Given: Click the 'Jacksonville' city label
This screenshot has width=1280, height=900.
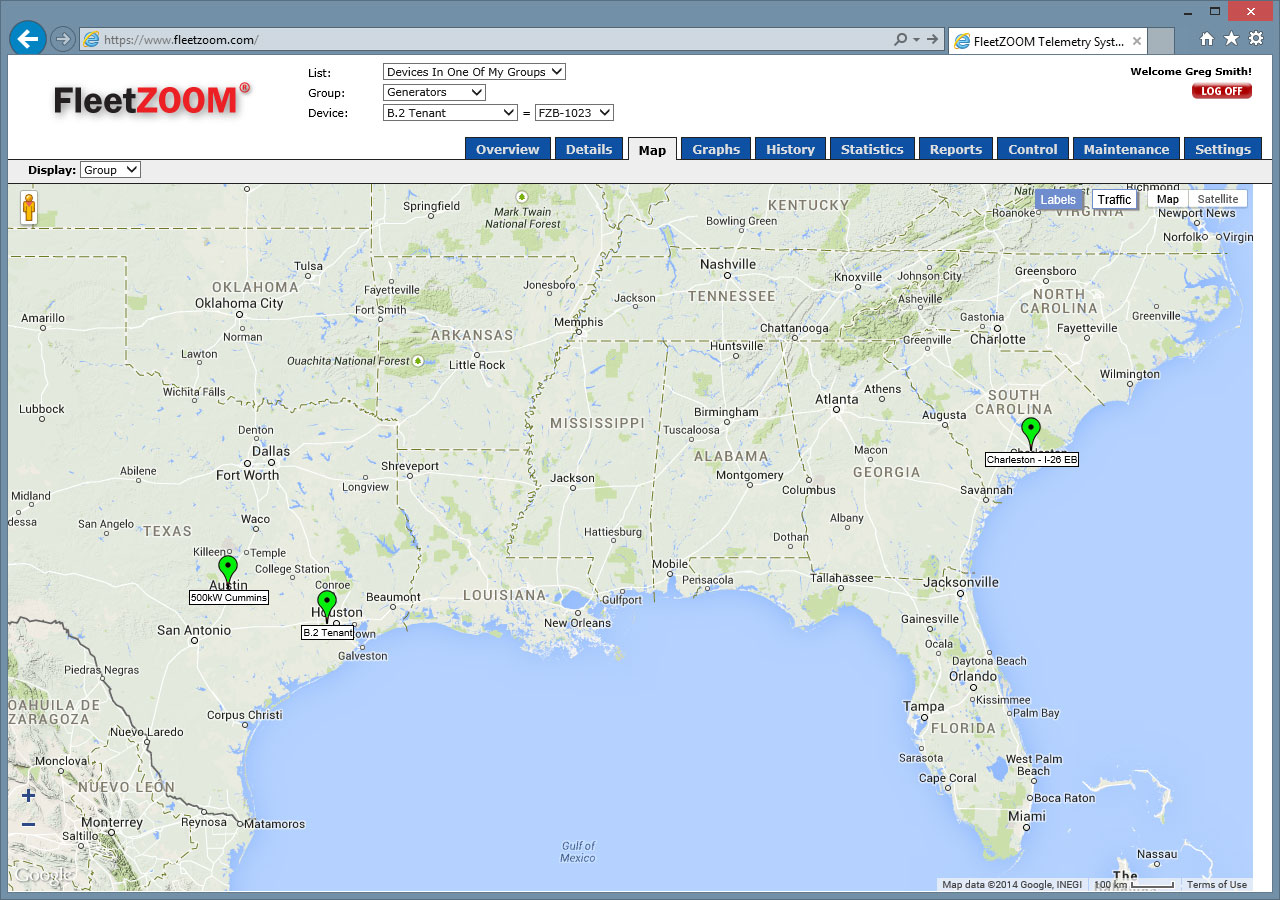Looking at the screenshot, I should (x=961, y=582).
